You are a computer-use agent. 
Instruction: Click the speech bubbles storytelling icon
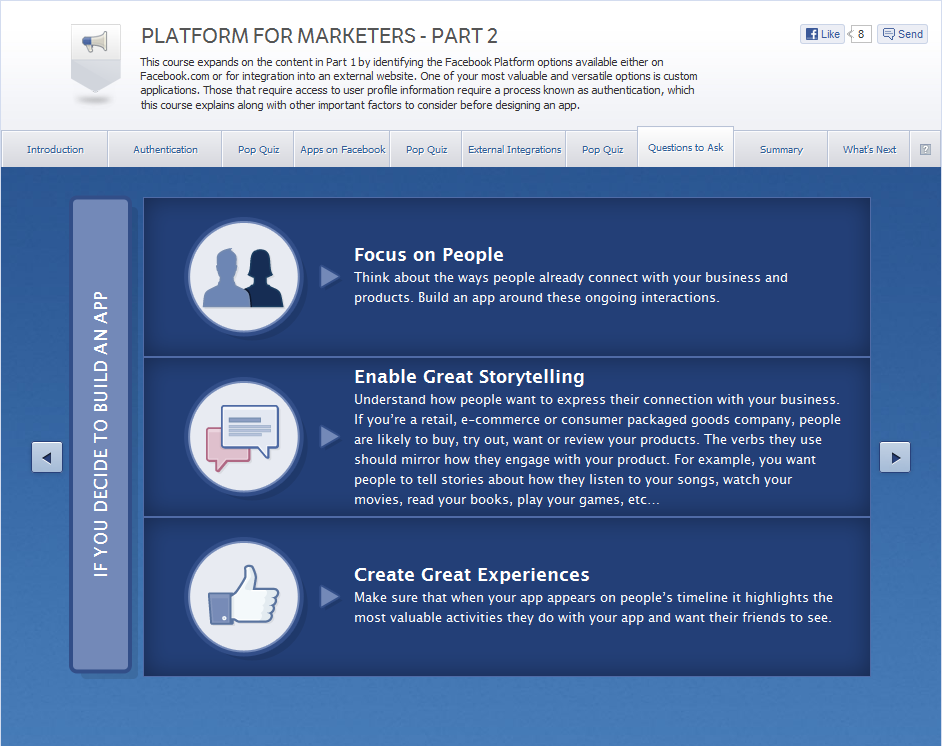click(244, 437)
